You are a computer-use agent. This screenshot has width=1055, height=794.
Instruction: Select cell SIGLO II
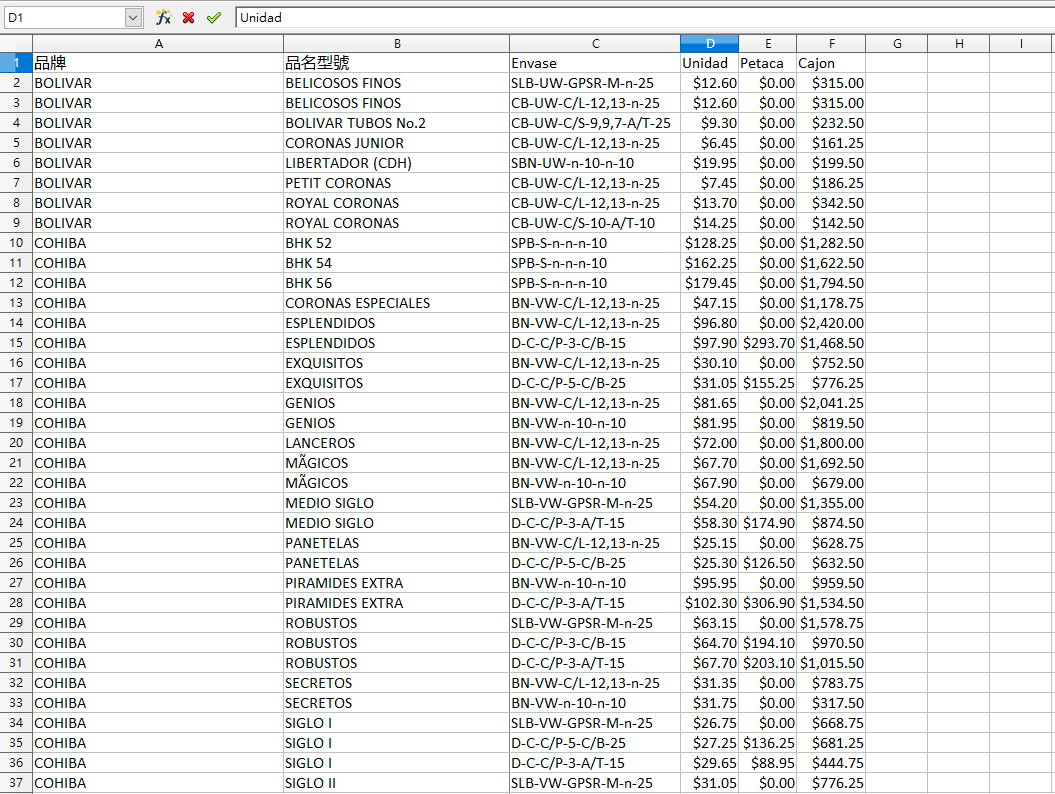(396, 783)
